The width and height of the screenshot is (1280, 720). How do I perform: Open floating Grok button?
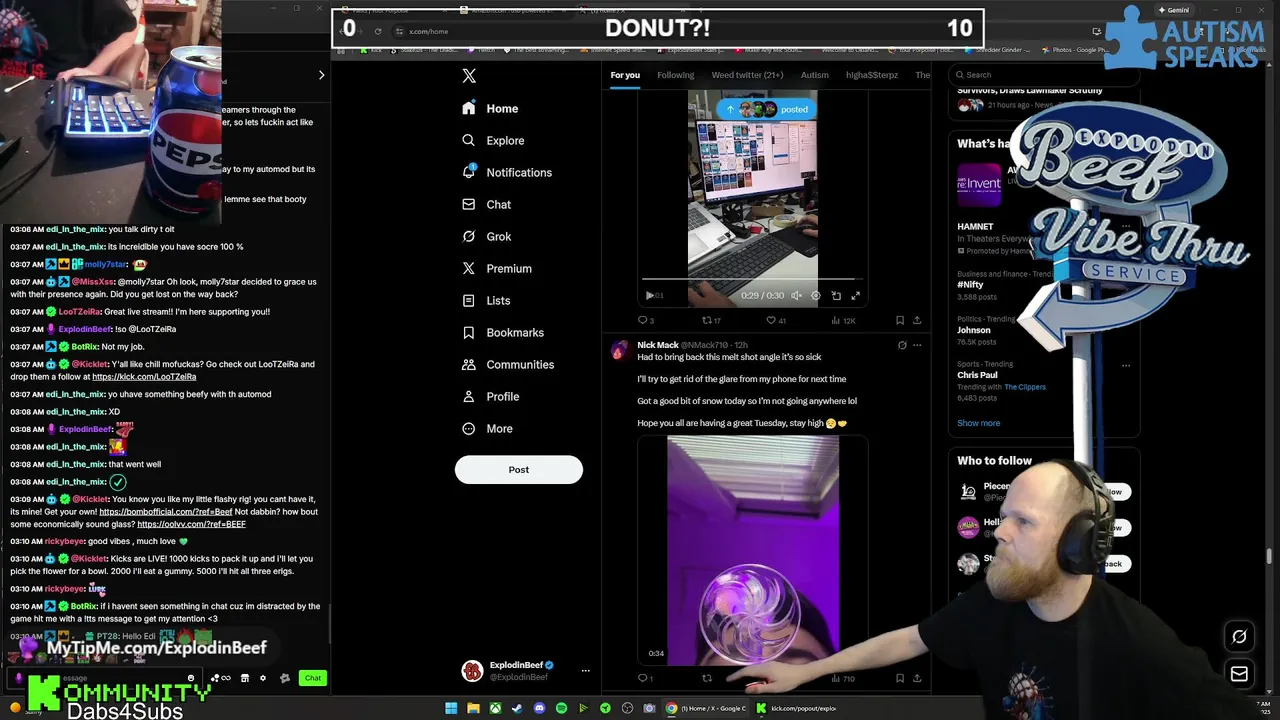point(1239,637)
